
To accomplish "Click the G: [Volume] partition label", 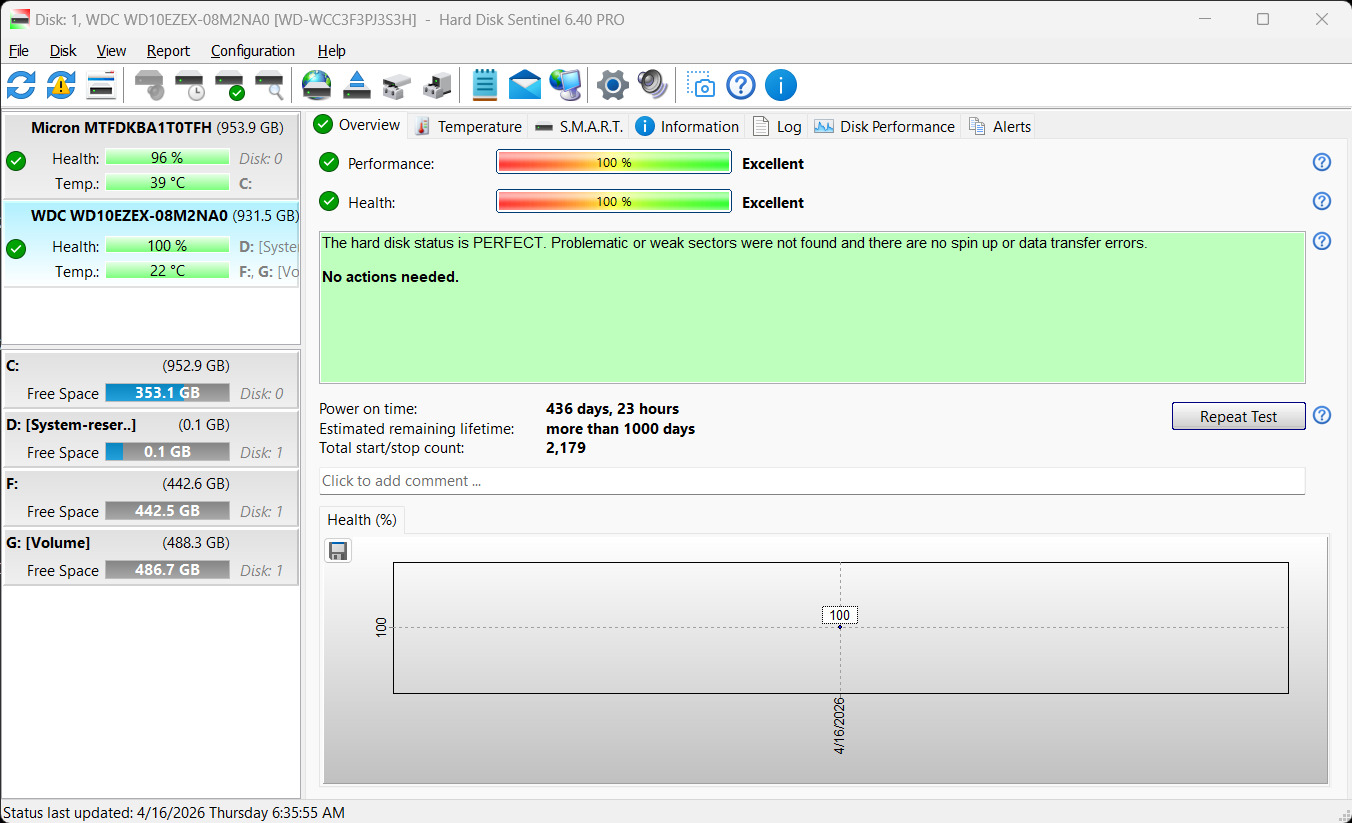I will point(48,543).
